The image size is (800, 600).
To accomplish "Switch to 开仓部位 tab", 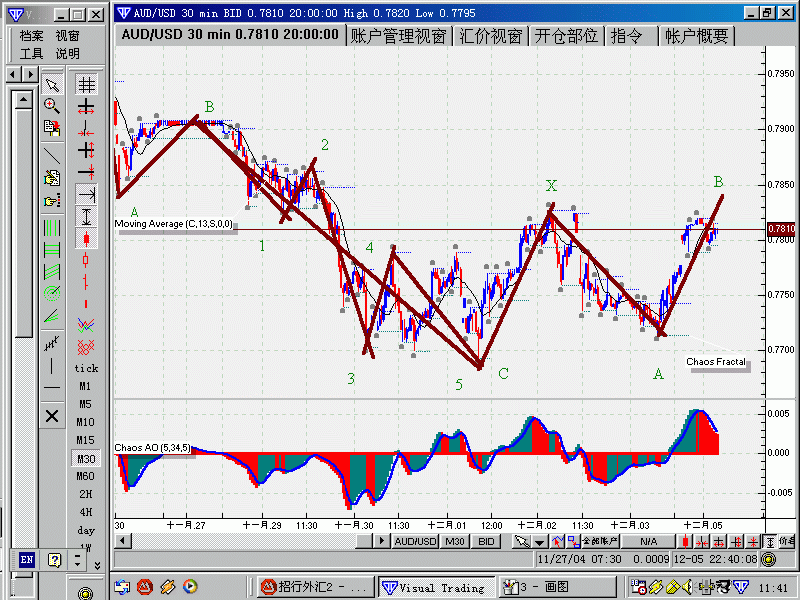I will click(x=566, y=36).
